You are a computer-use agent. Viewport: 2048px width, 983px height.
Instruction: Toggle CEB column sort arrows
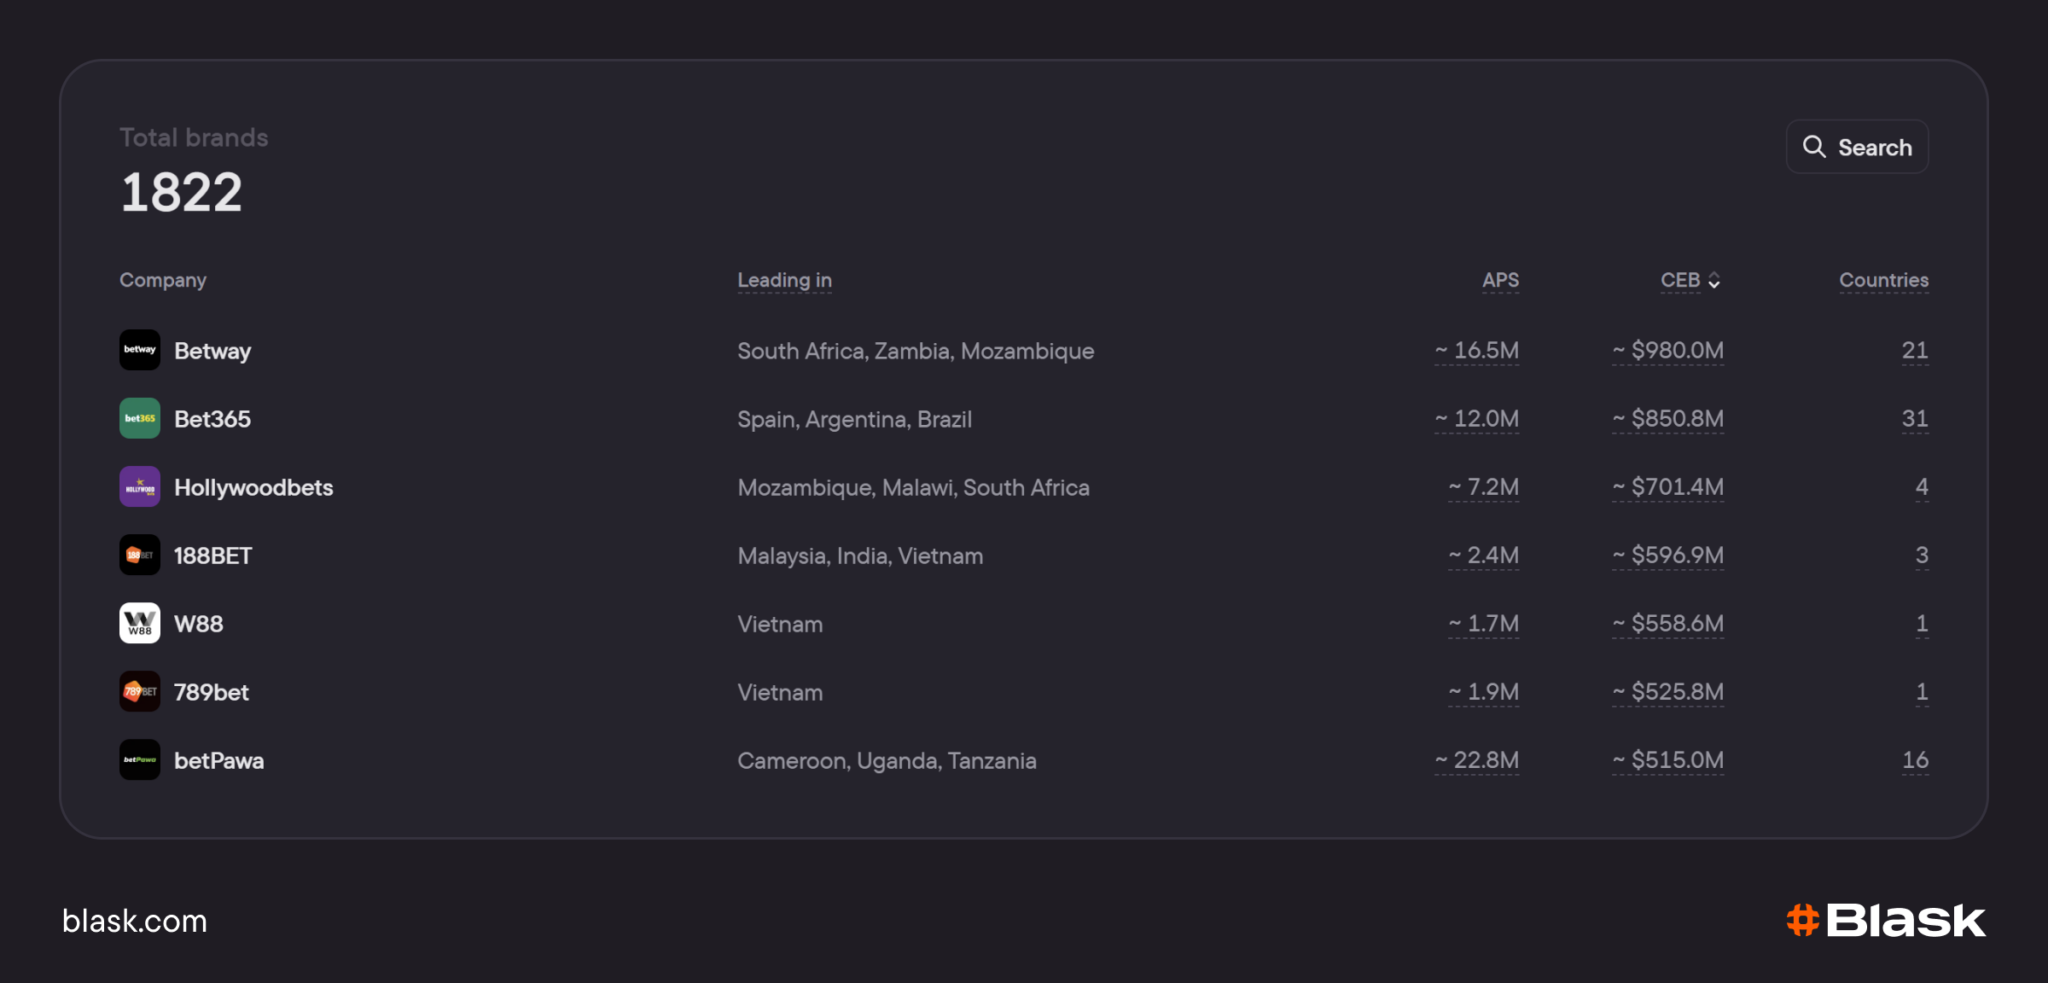[x=1714, y=281]
